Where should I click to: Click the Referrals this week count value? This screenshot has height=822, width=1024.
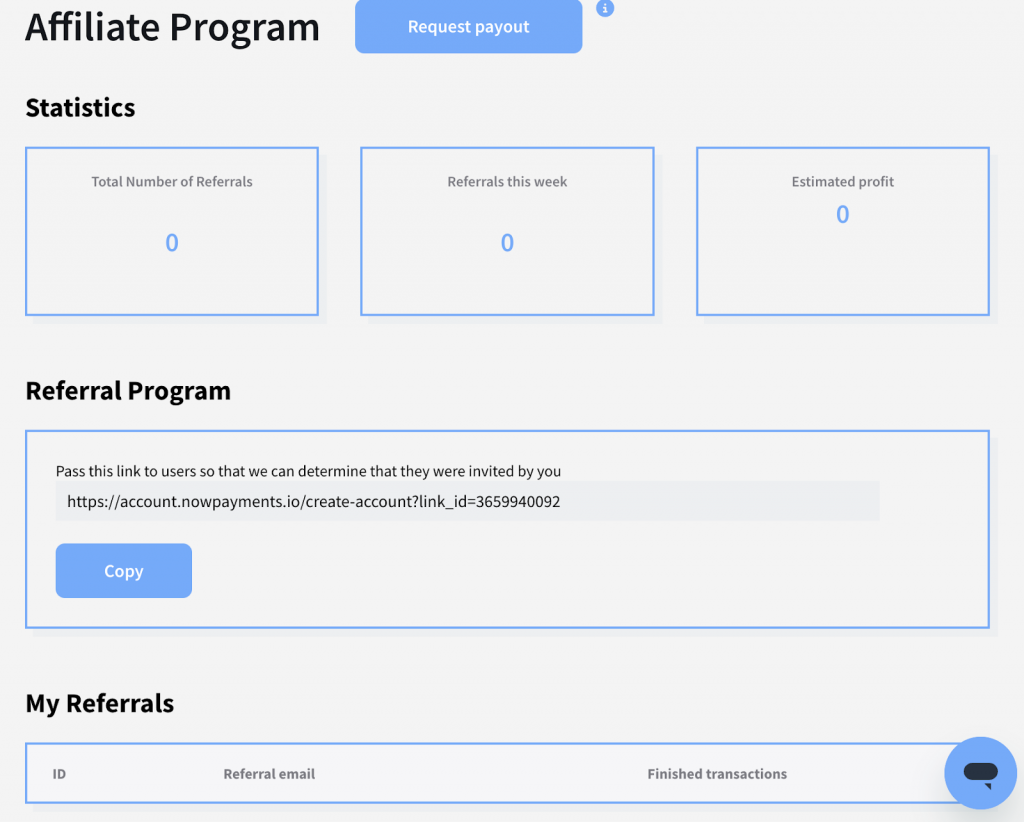(x=507, y=243)
